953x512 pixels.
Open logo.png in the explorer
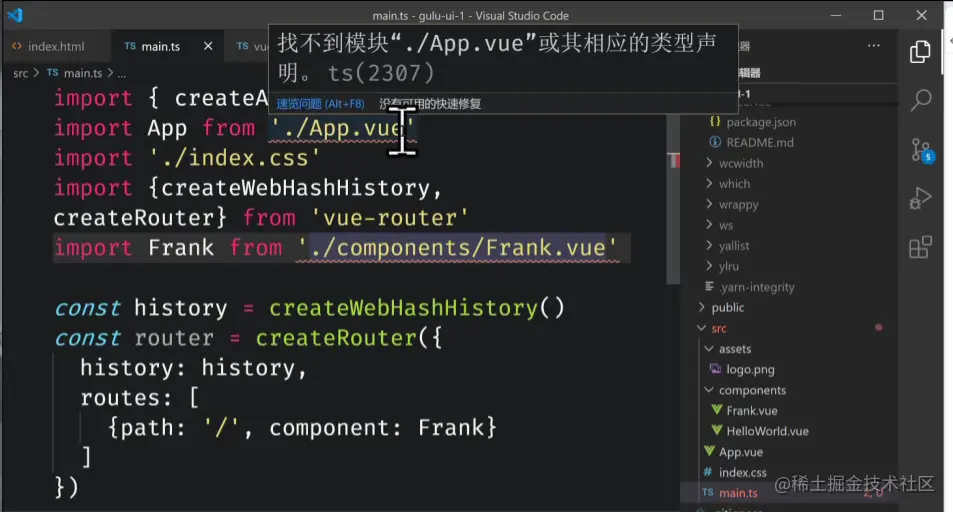pyautogui.click(x=750, y=370)
